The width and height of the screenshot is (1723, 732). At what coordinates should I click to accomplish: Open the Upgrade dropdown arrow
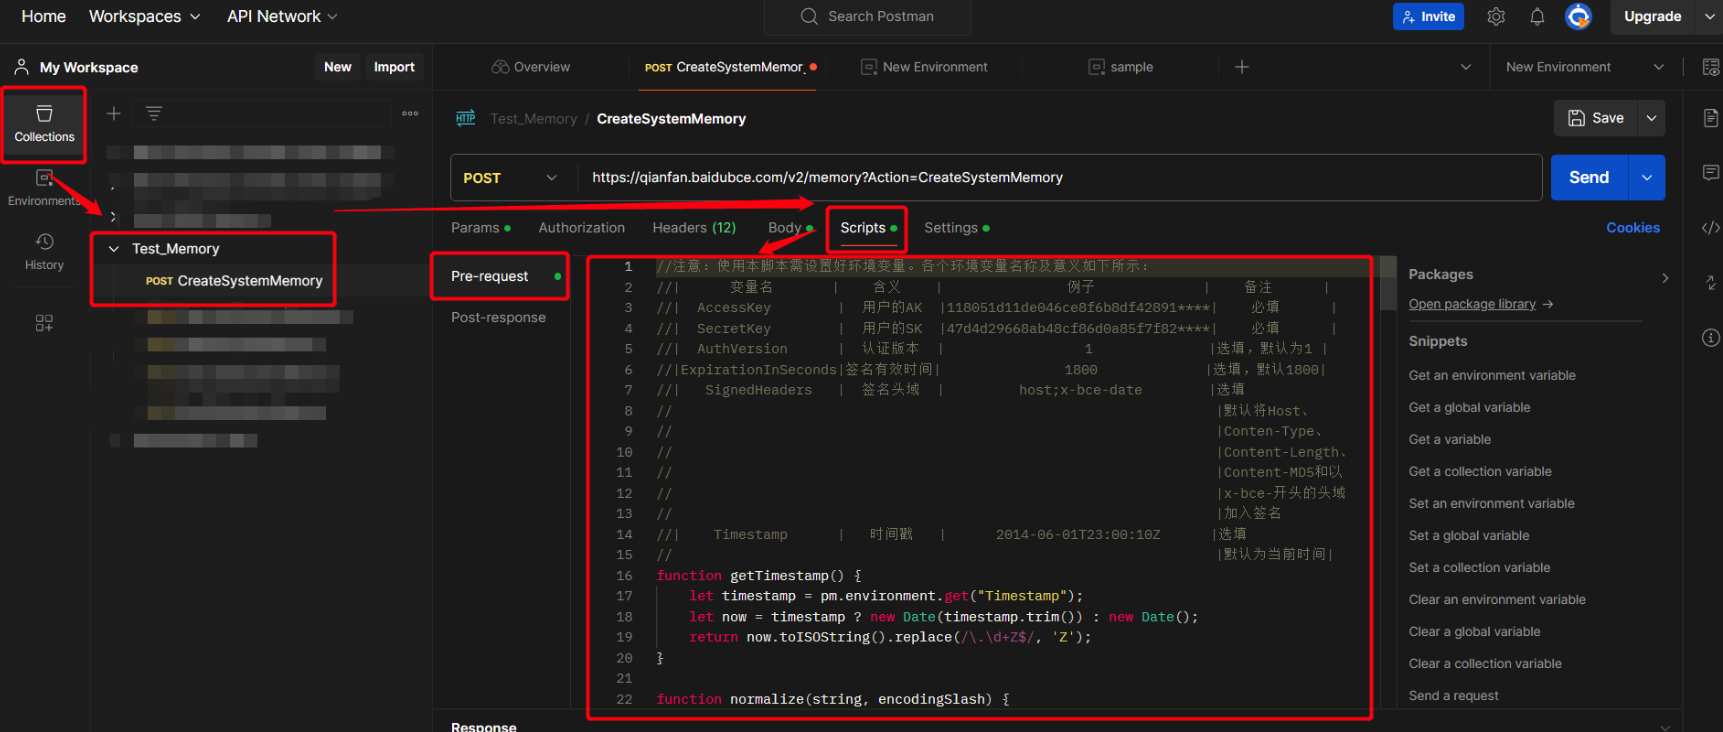pos(1710,16)
